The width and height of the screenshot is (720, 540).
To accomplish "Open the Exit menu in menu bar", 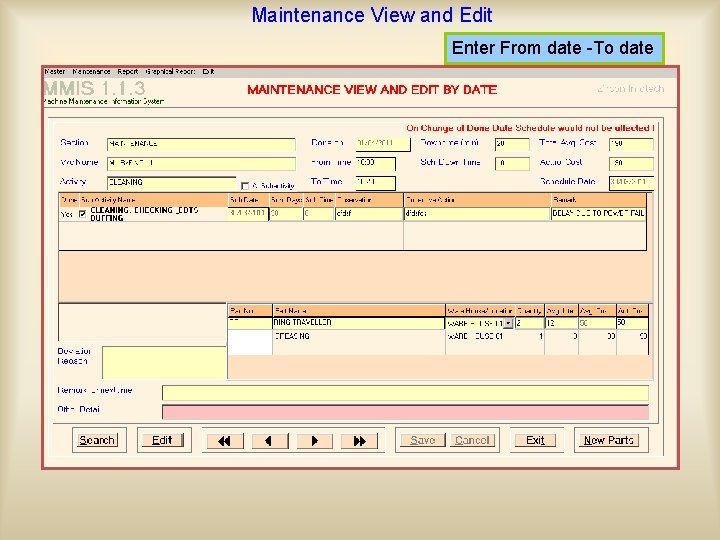I will click(208, 72).
